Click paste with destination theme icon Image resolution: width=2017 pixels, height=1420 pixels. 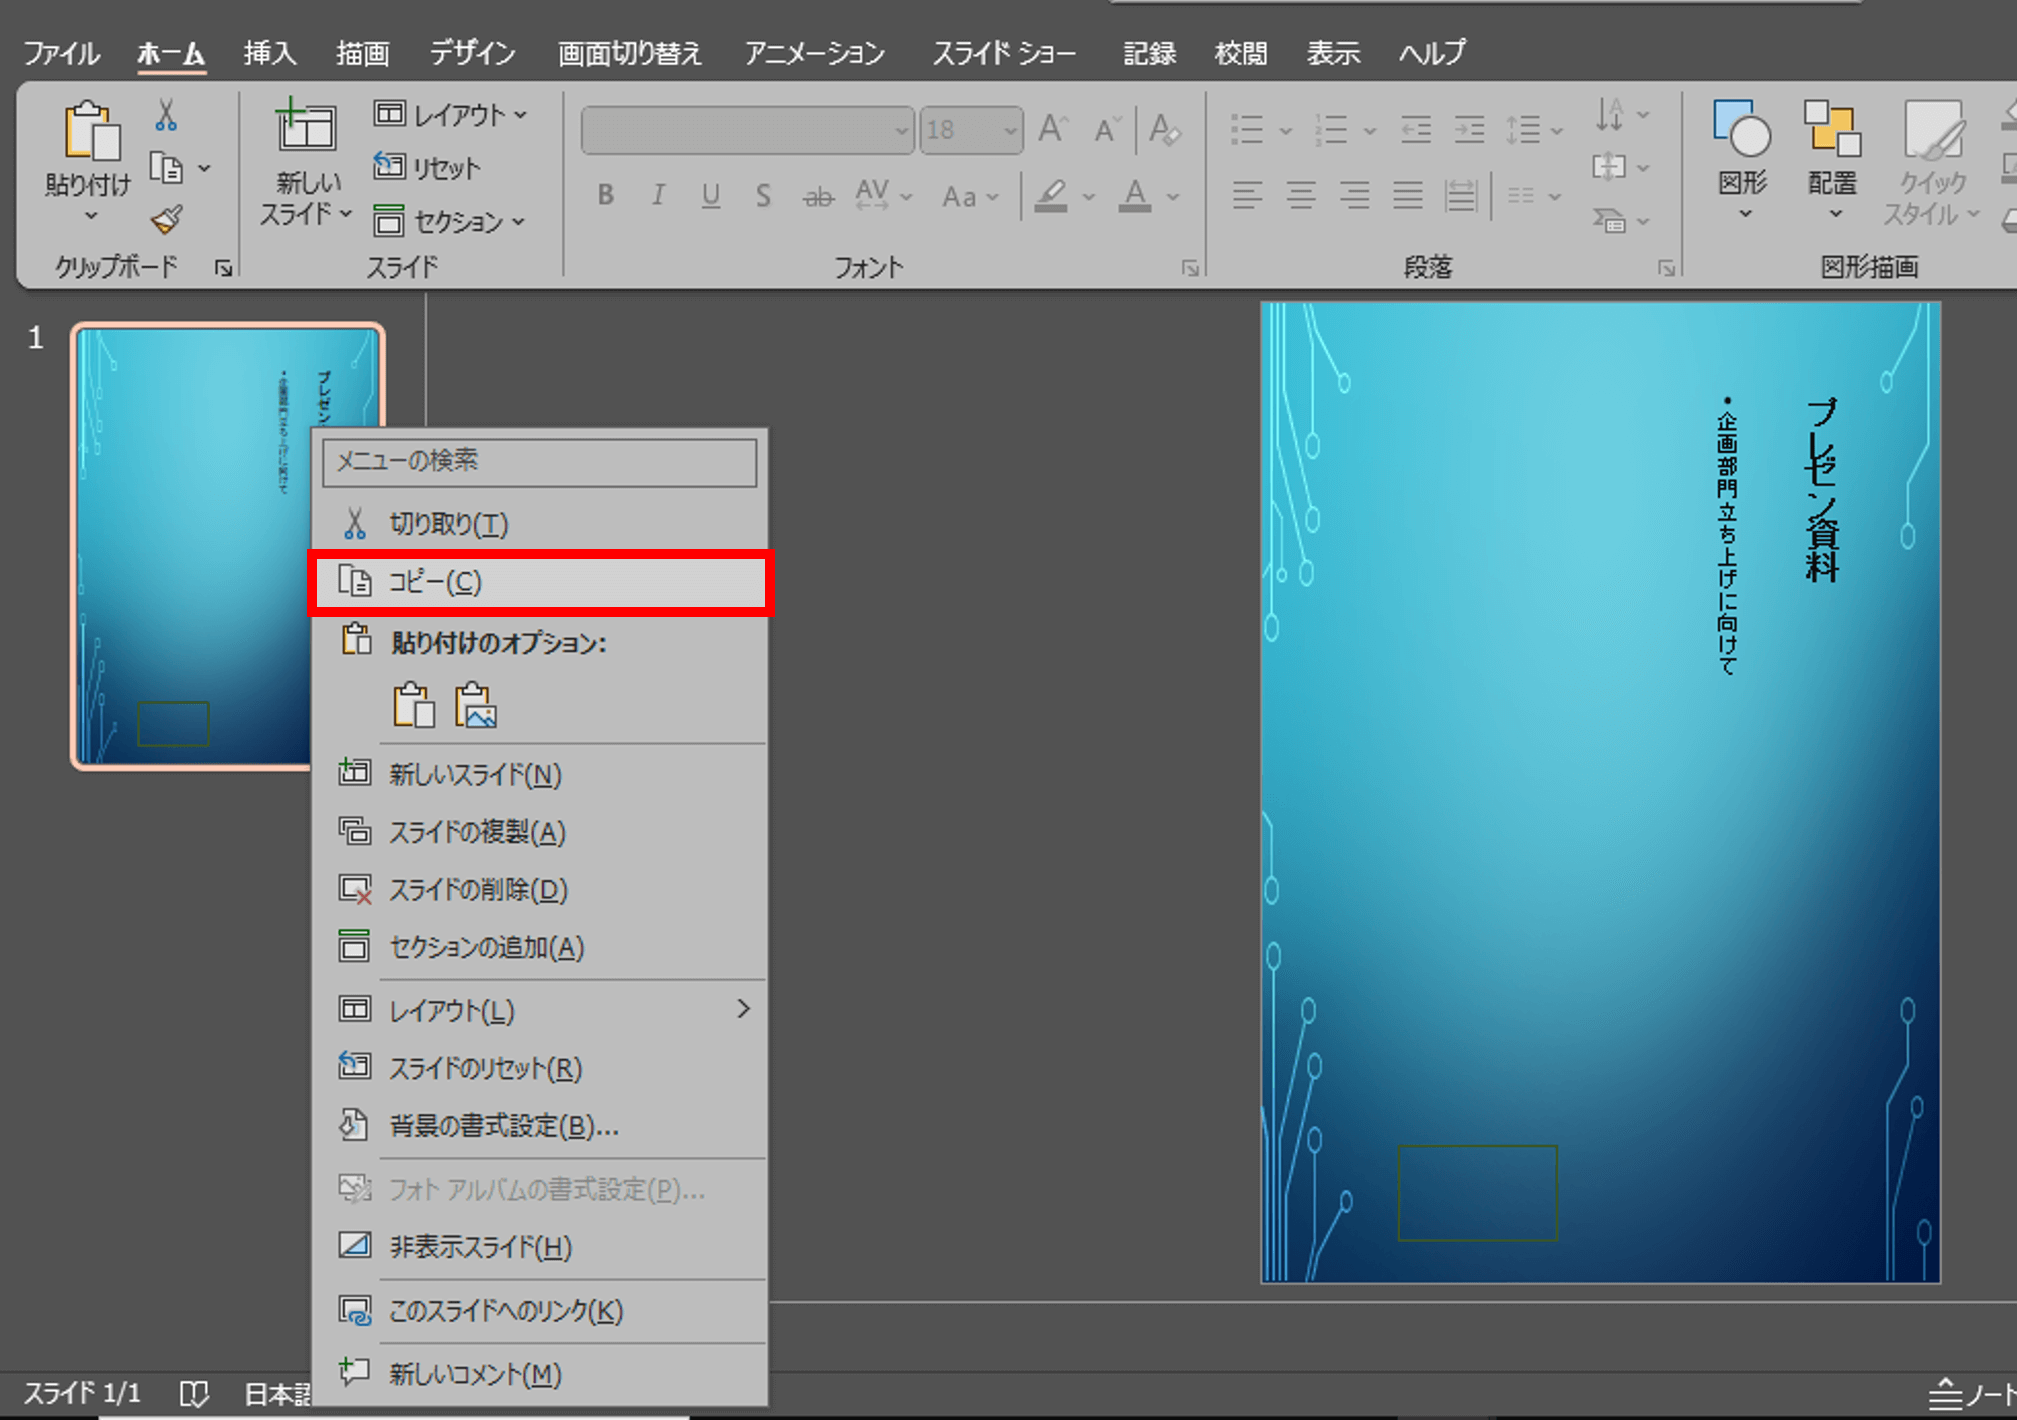(x=413, y=705)
